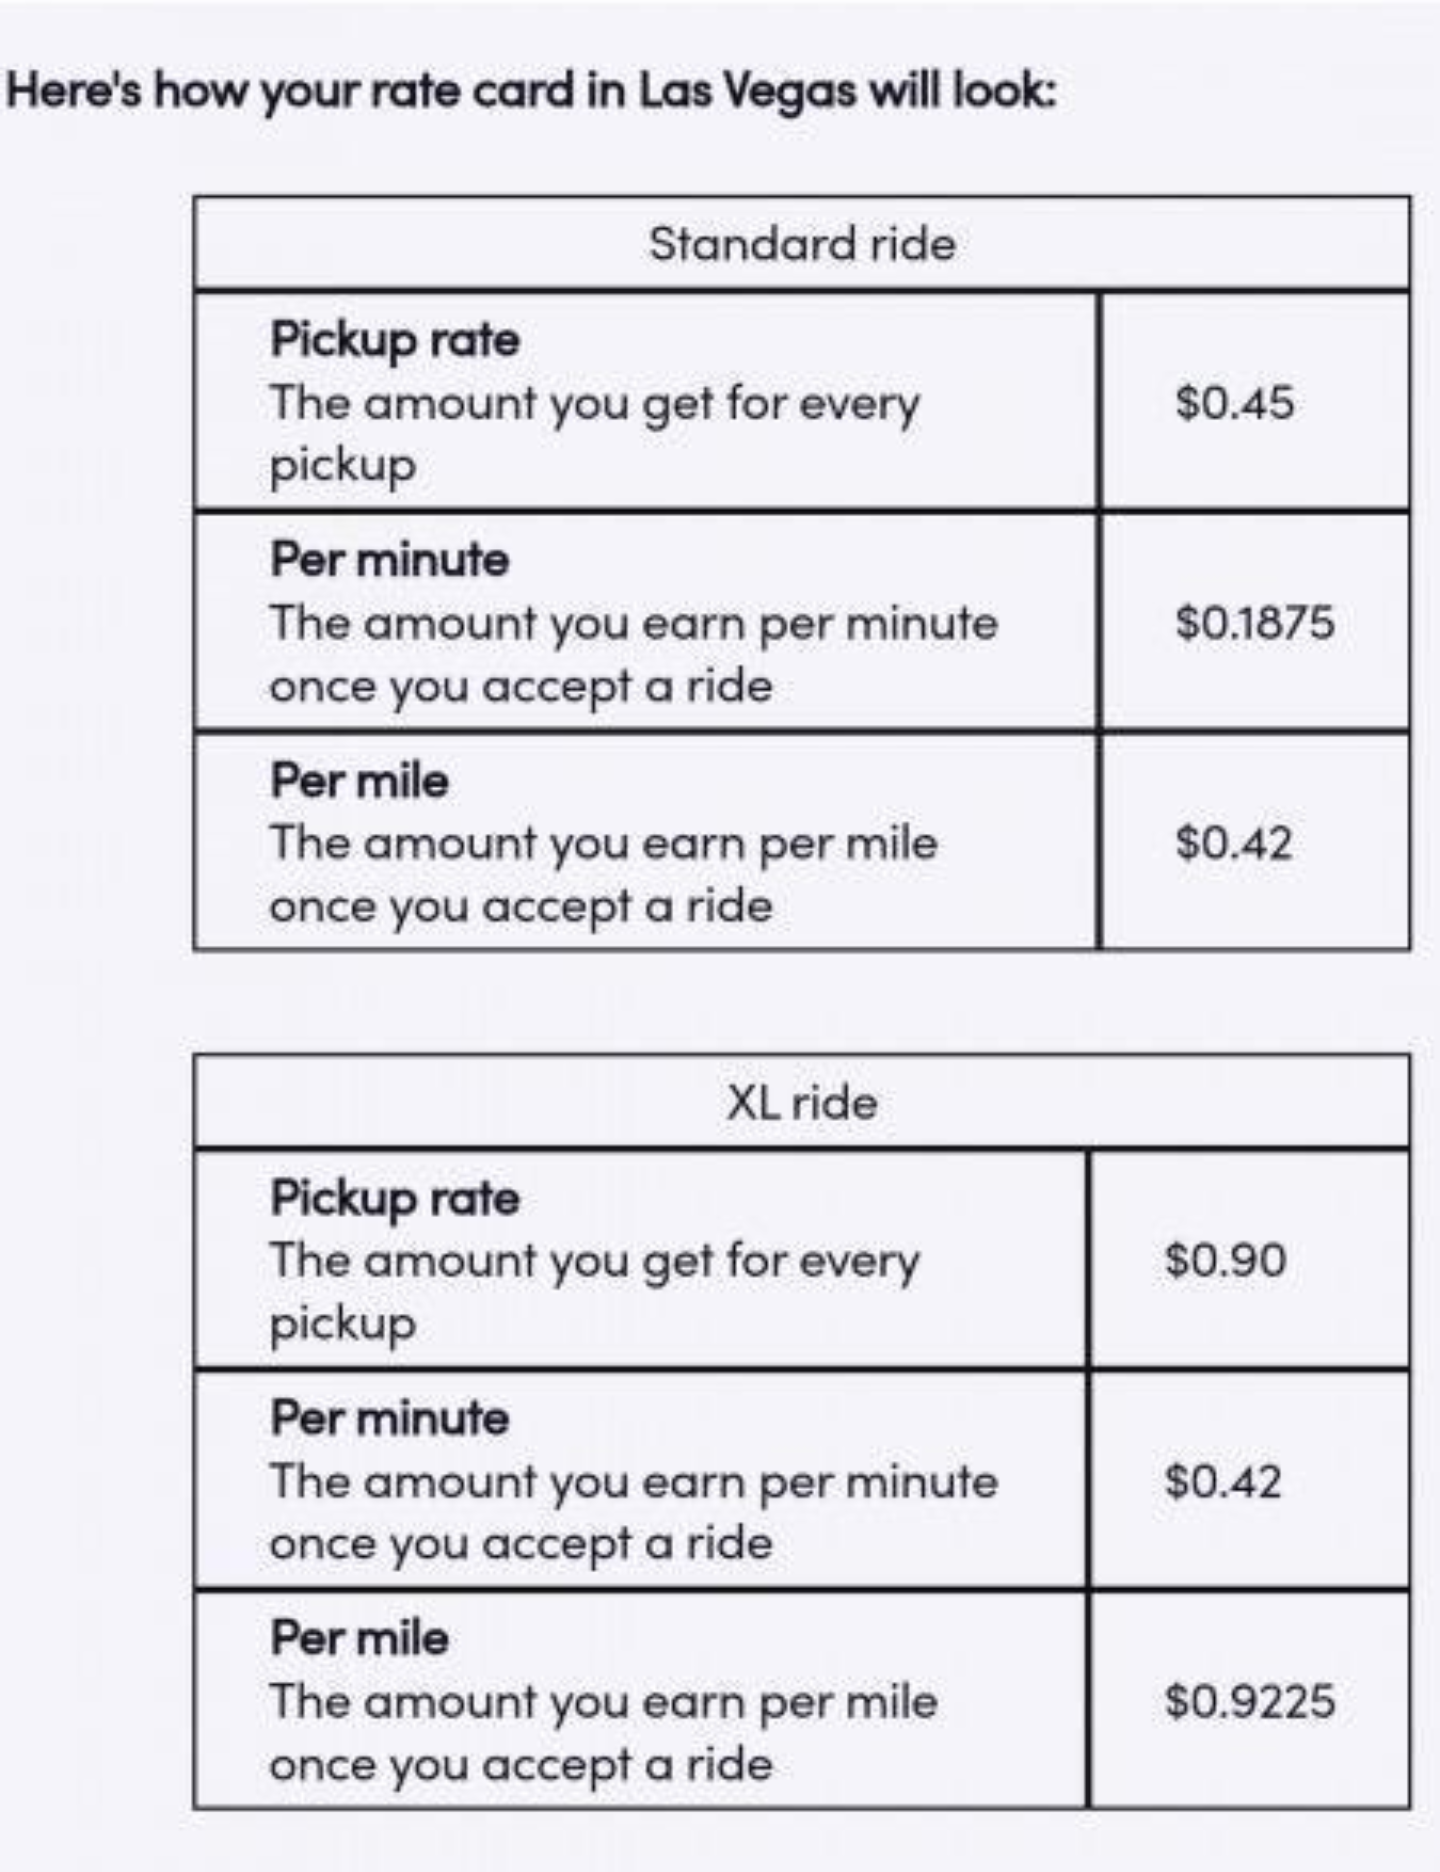
Task: Click Standard ride per minute description text
Action: coord(633,655)
